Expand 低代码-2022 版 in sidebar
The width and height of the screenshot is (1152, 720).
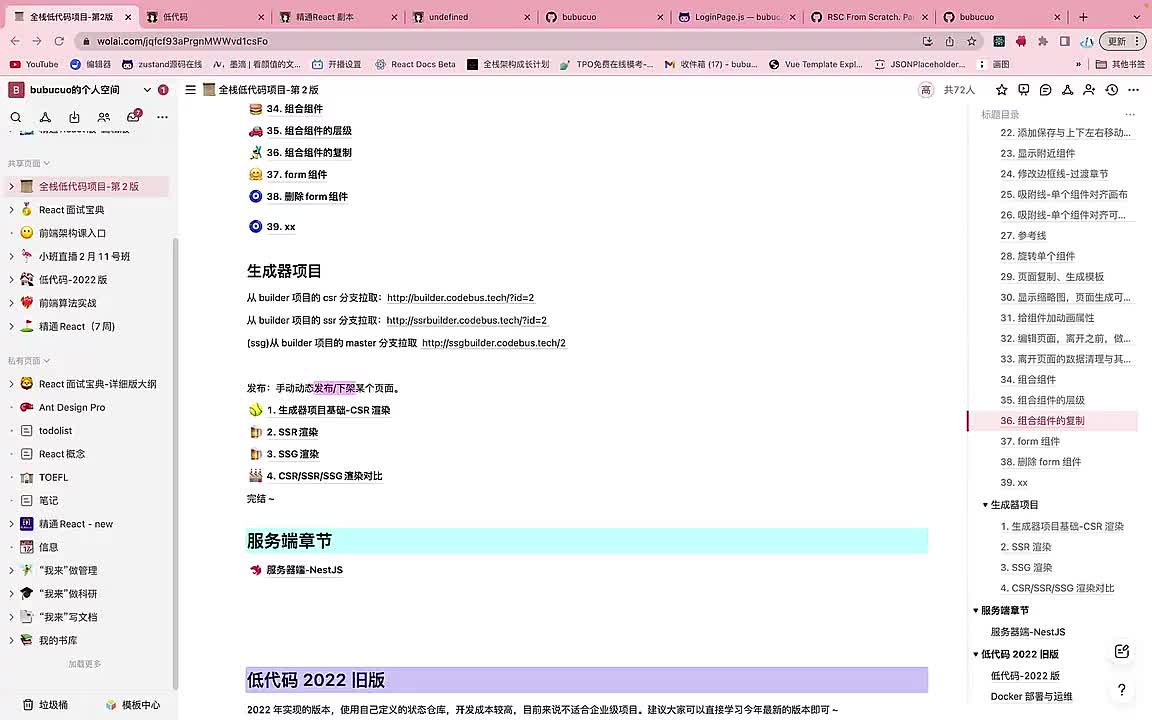coord(11,280)
